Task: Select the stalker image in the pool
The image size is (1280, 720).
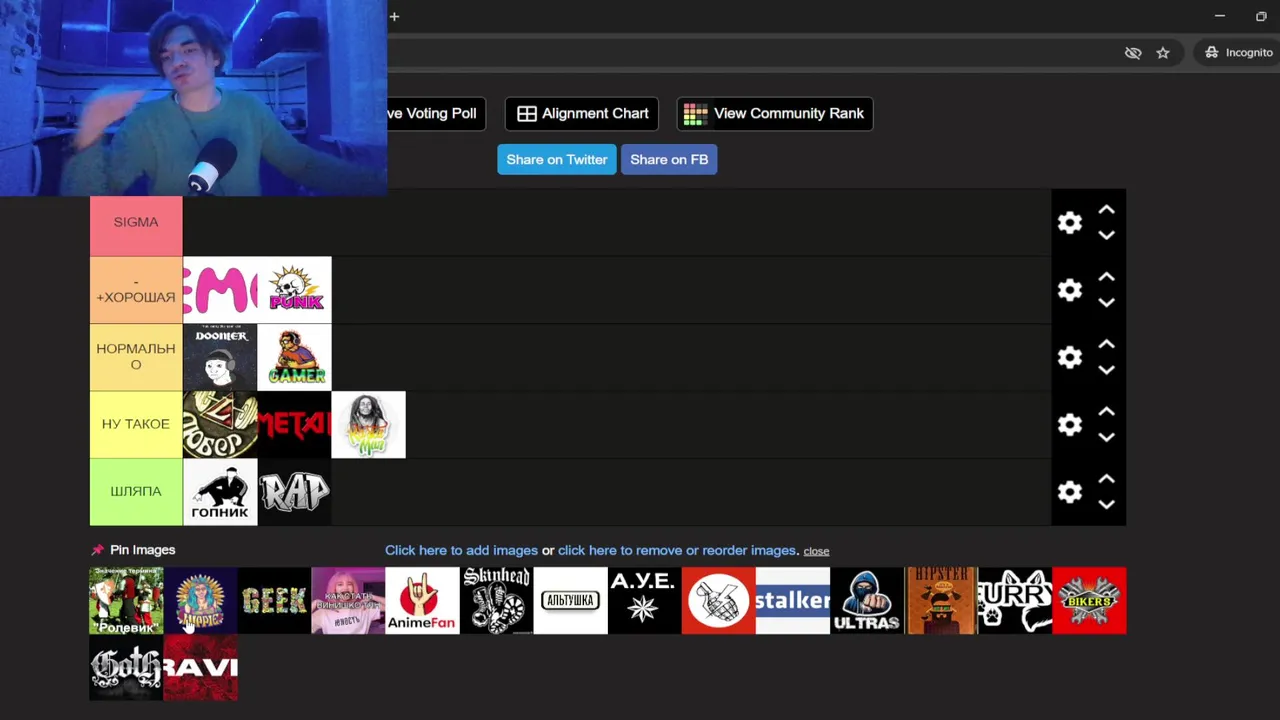Action: [x=792, y=600]
